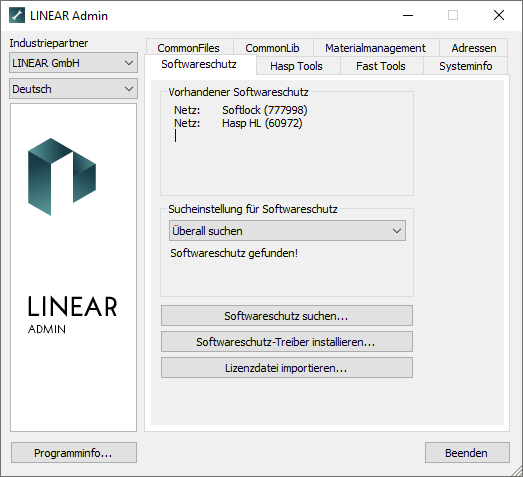523x477 pixels.
Task: Expand the Überall suchen dropdown
Action: 287,230
